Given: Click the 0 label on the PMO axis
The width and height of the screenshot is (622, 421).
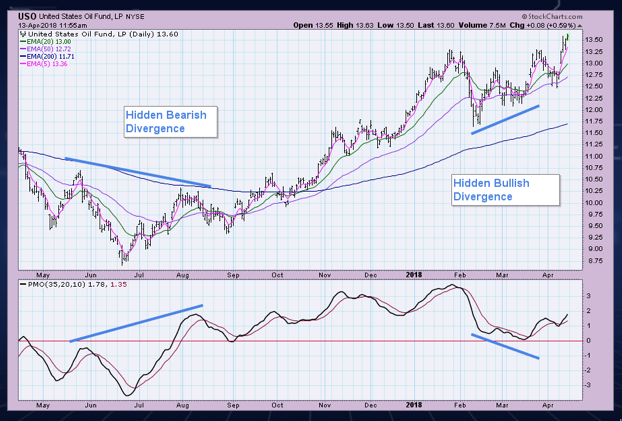Looking at the screenshot, I should (589, 341).
